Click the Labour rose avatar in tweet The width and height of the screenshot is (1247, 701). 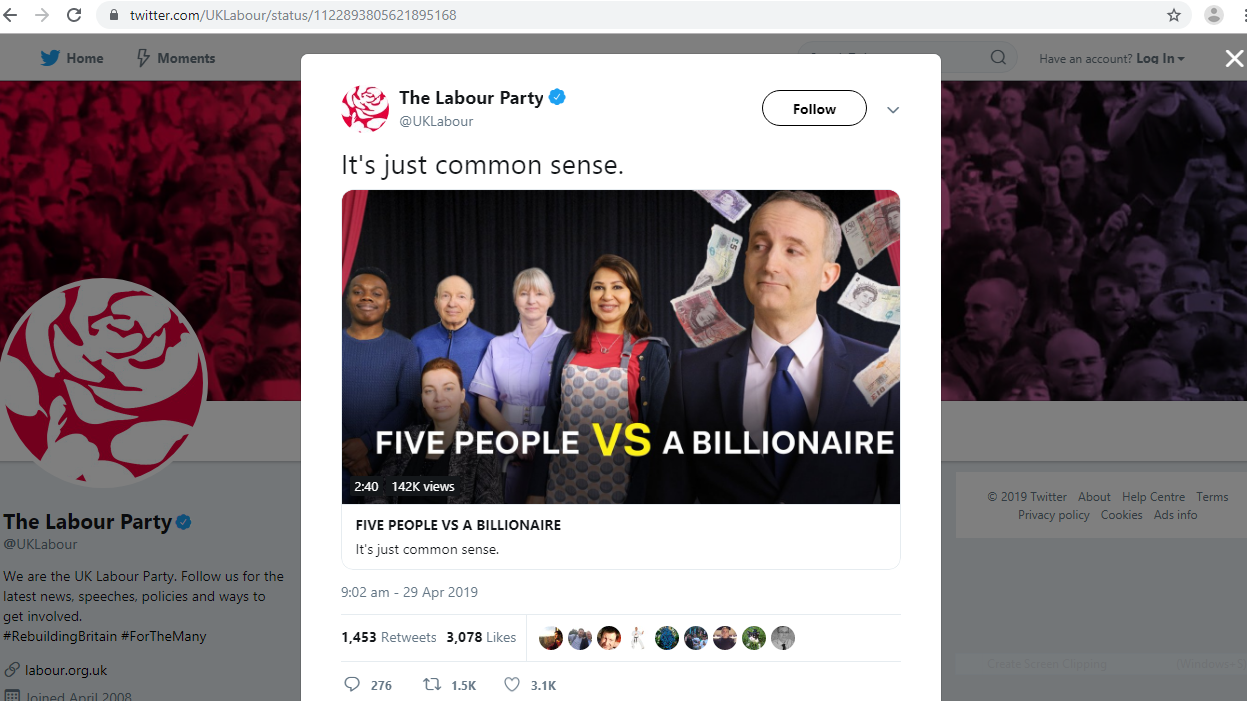(365, 108)
